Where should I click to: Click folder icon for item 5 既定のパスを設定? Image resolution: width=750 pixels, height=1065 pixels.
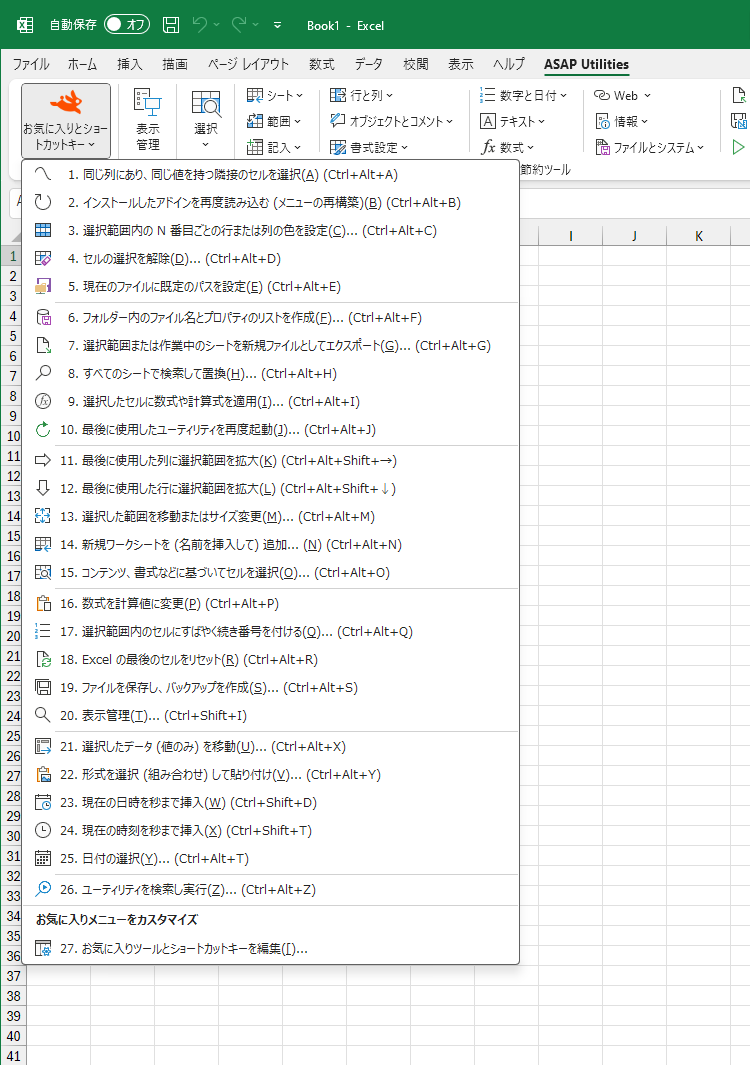pyautogui.click(x=43, y=286)
